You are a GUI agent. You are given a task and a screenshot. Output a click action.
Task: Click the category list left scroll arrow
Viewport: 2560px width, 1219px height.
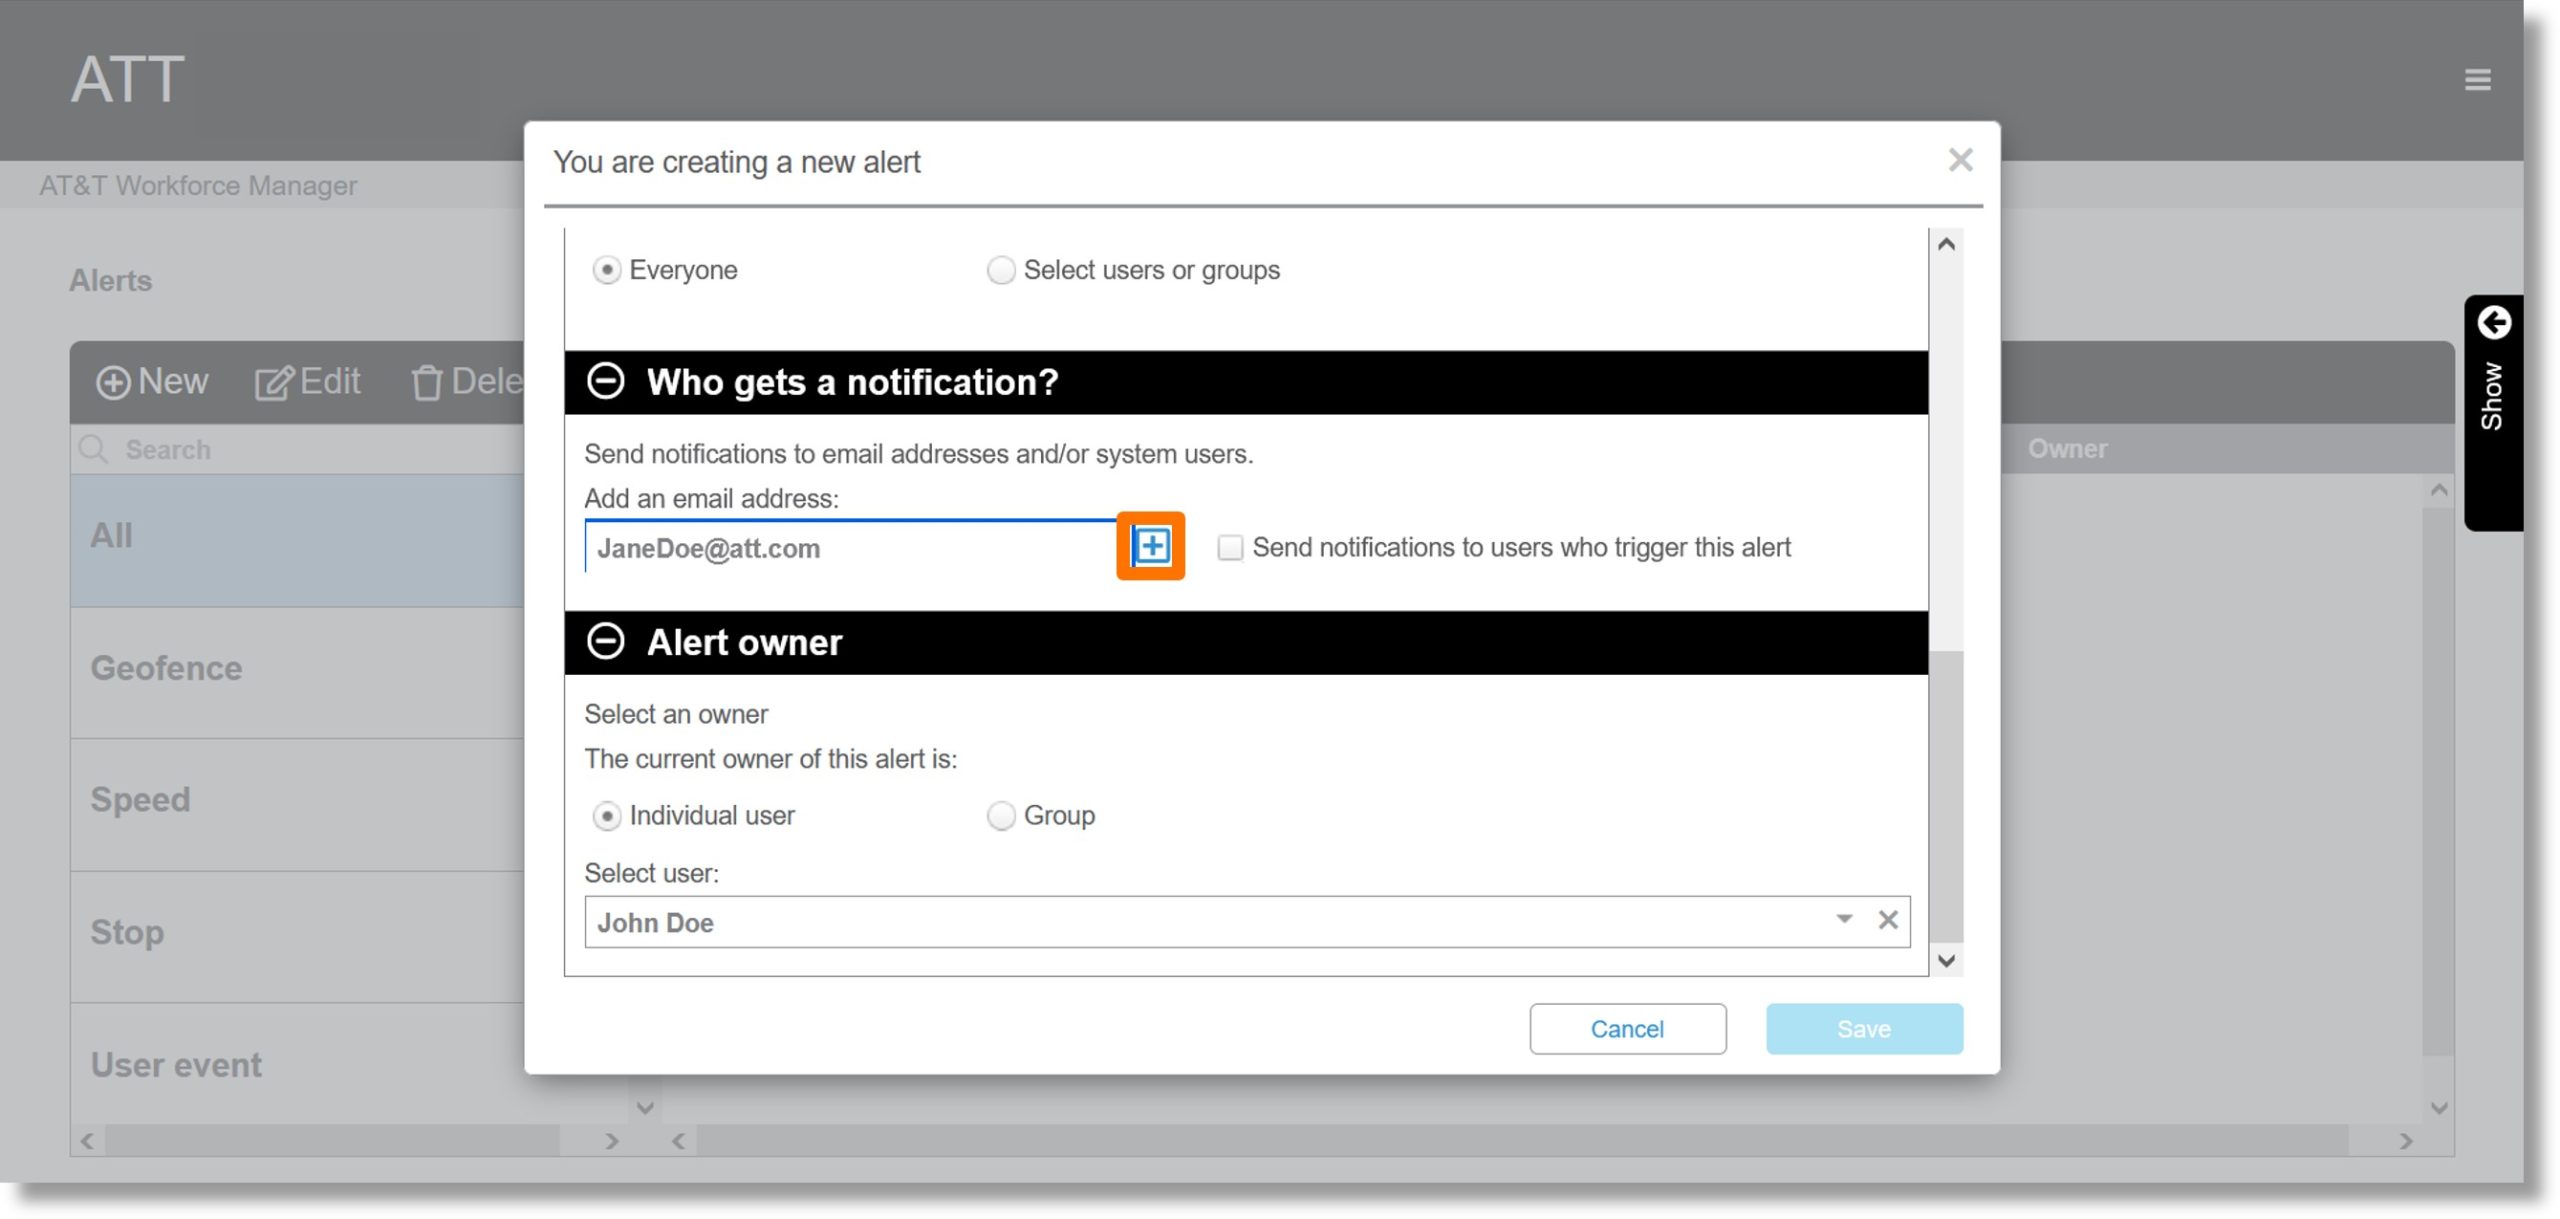pos(87,1141)
